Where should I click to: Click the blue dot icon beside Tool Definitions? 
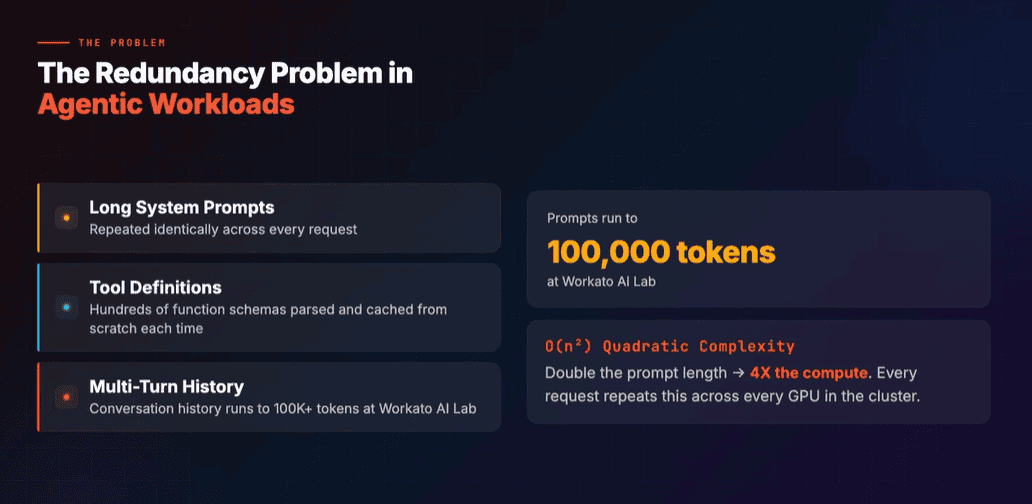click(66, 307)
